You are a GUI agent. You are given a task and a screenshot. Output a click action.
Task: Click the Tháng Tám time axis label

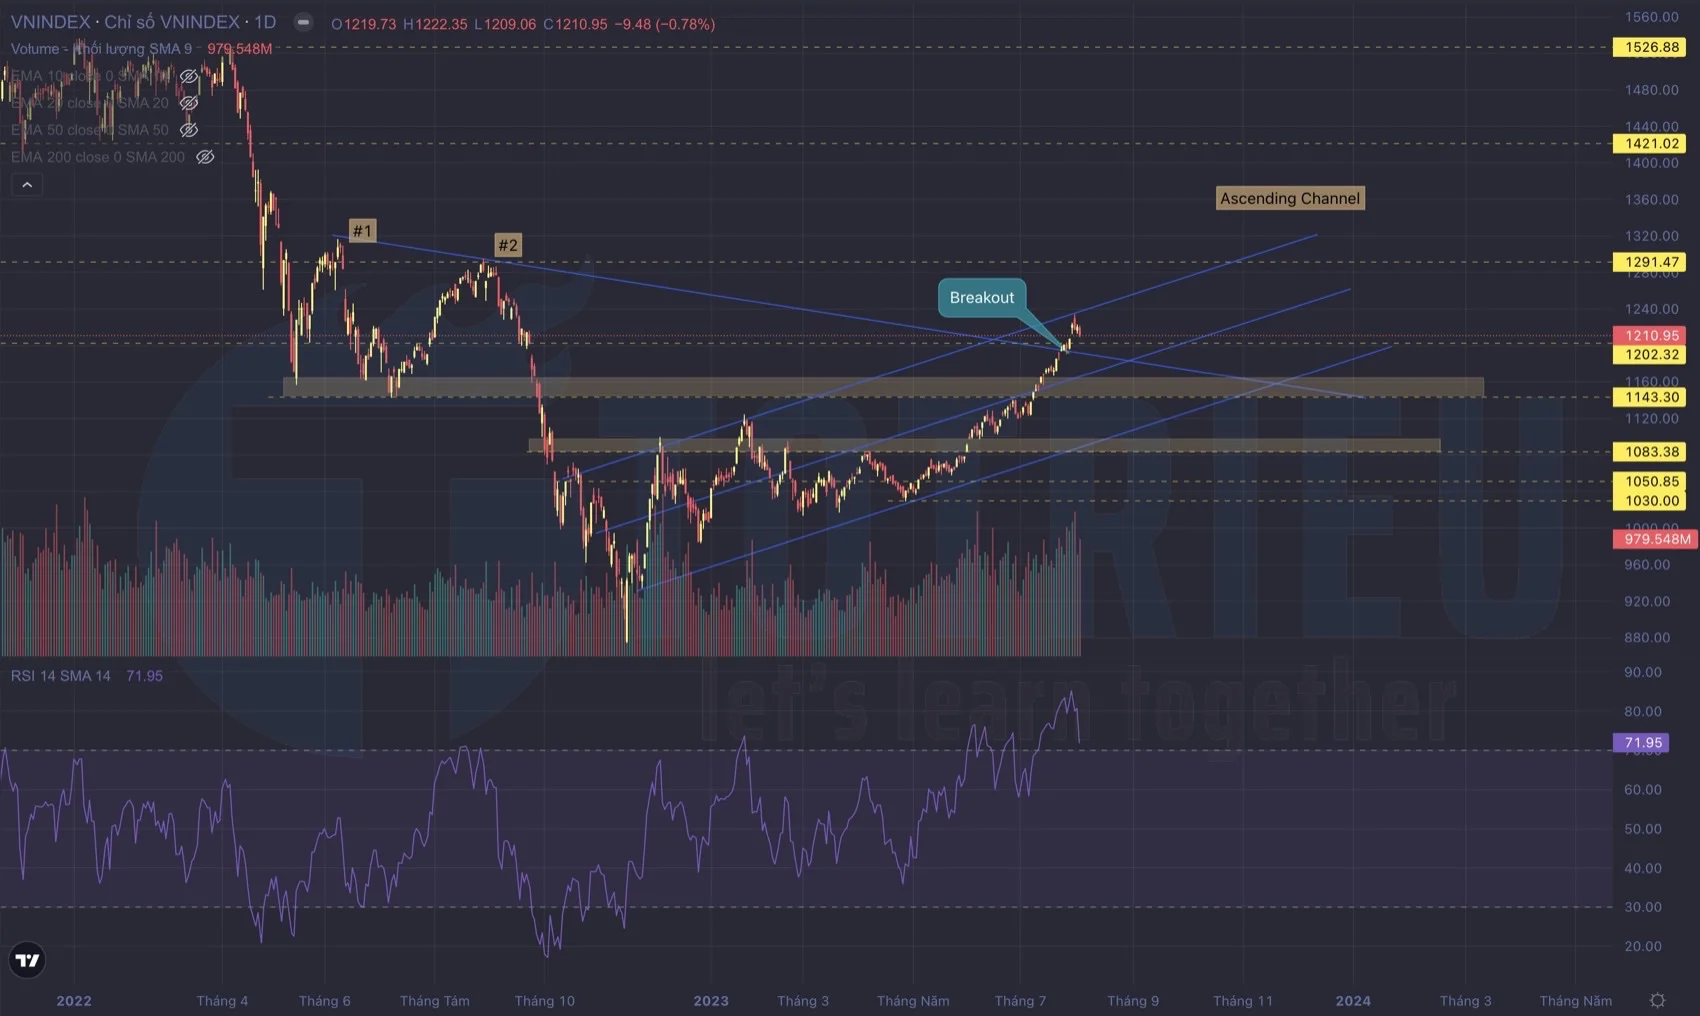434,1001
